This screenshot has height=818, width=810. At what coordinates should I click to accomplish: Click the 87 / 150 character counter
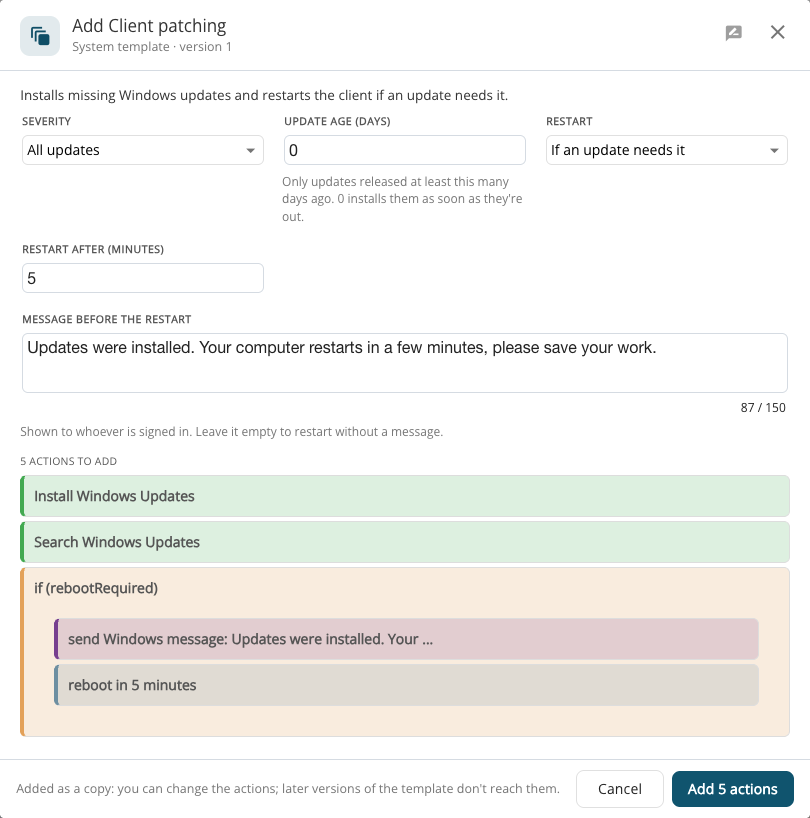coord(763,407)
